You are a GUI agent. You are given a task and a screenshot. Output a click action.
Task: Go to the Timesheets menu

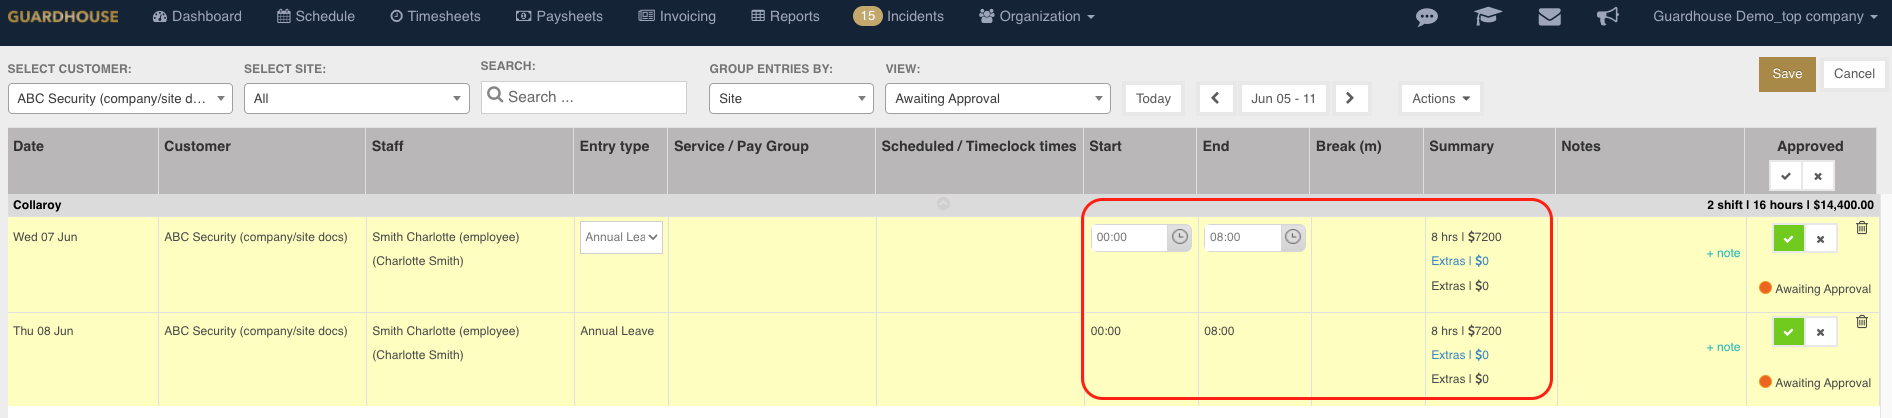[435, 16]
